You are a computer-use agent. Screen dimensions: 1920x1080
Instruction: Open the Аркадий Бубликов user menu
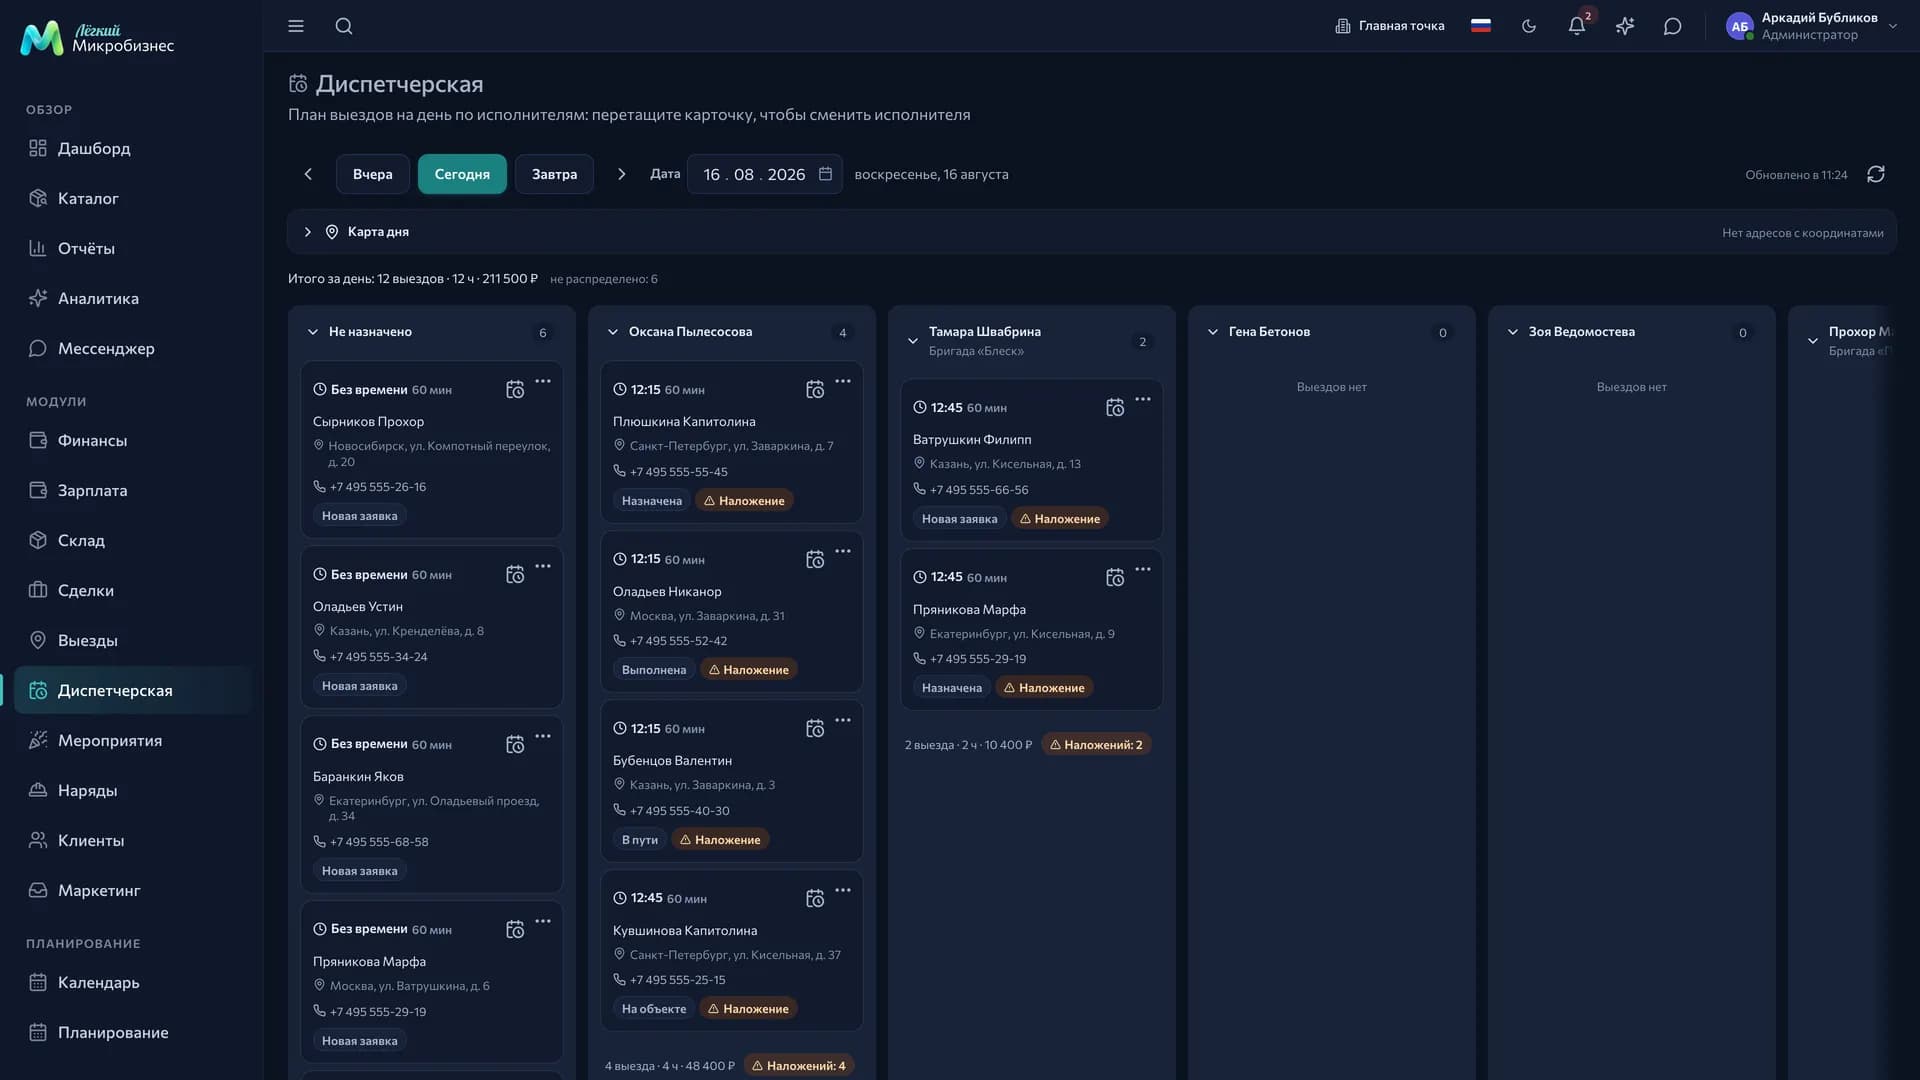[1812, 26]
